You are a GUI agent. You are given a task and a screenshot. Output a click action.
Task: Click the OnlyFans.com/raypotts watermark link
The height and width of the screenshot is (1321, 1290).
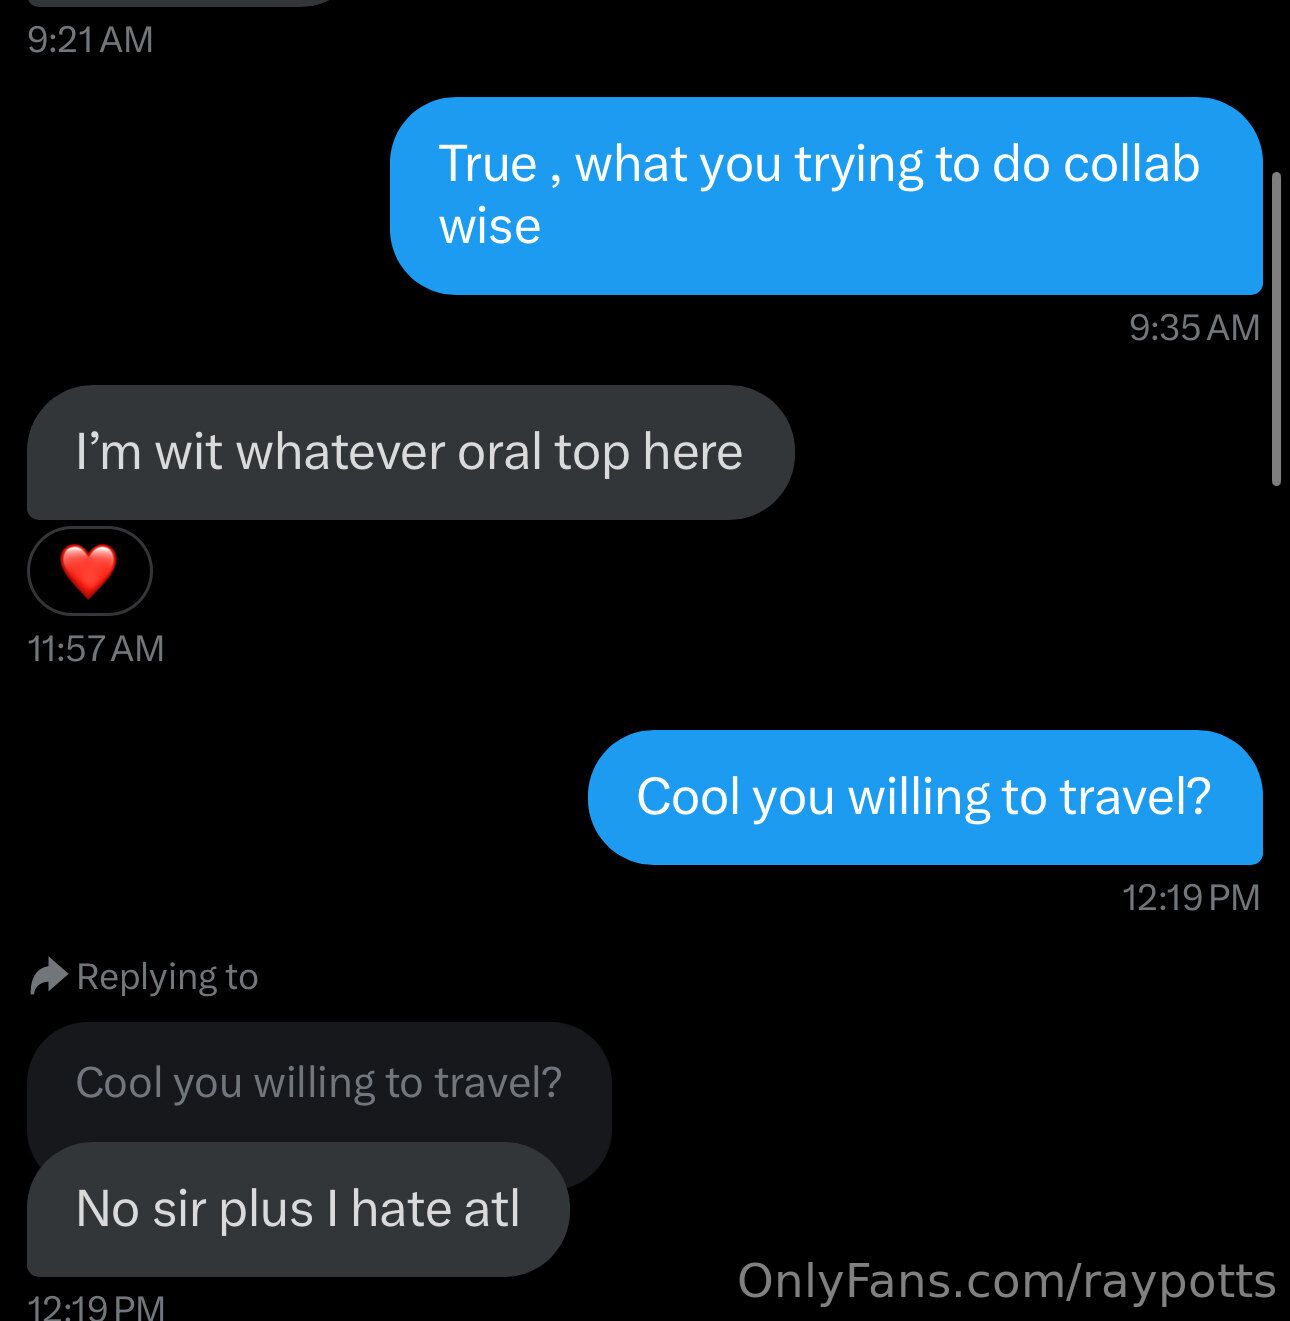tap(1006, 1281)
